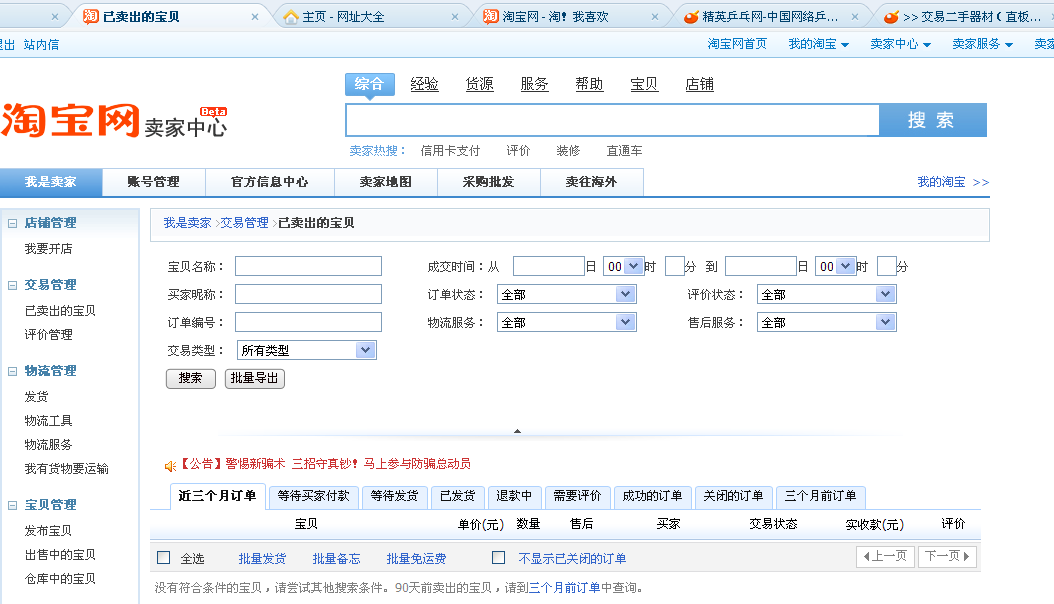Enable 不显示已关闭的订单 checkbox
This screenshot has width=1054, height=604.
click(498, 558)
